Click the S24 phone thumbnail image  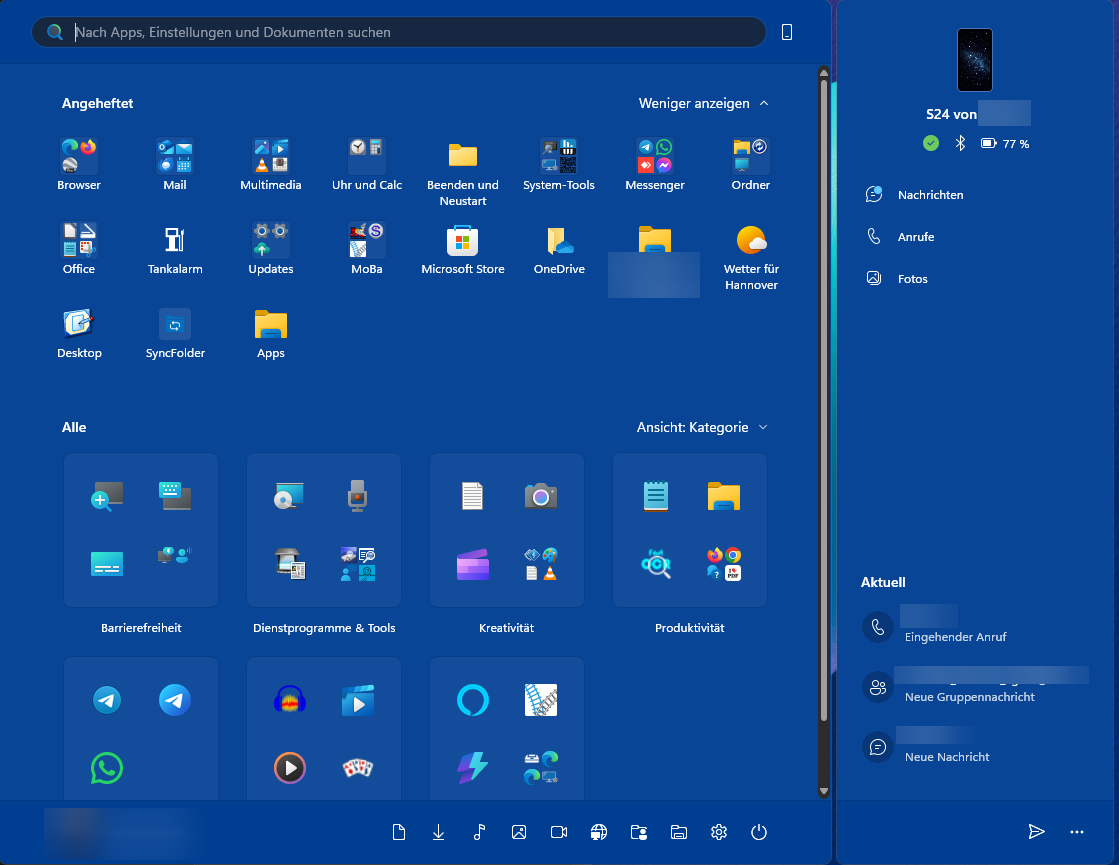(975, 60)
